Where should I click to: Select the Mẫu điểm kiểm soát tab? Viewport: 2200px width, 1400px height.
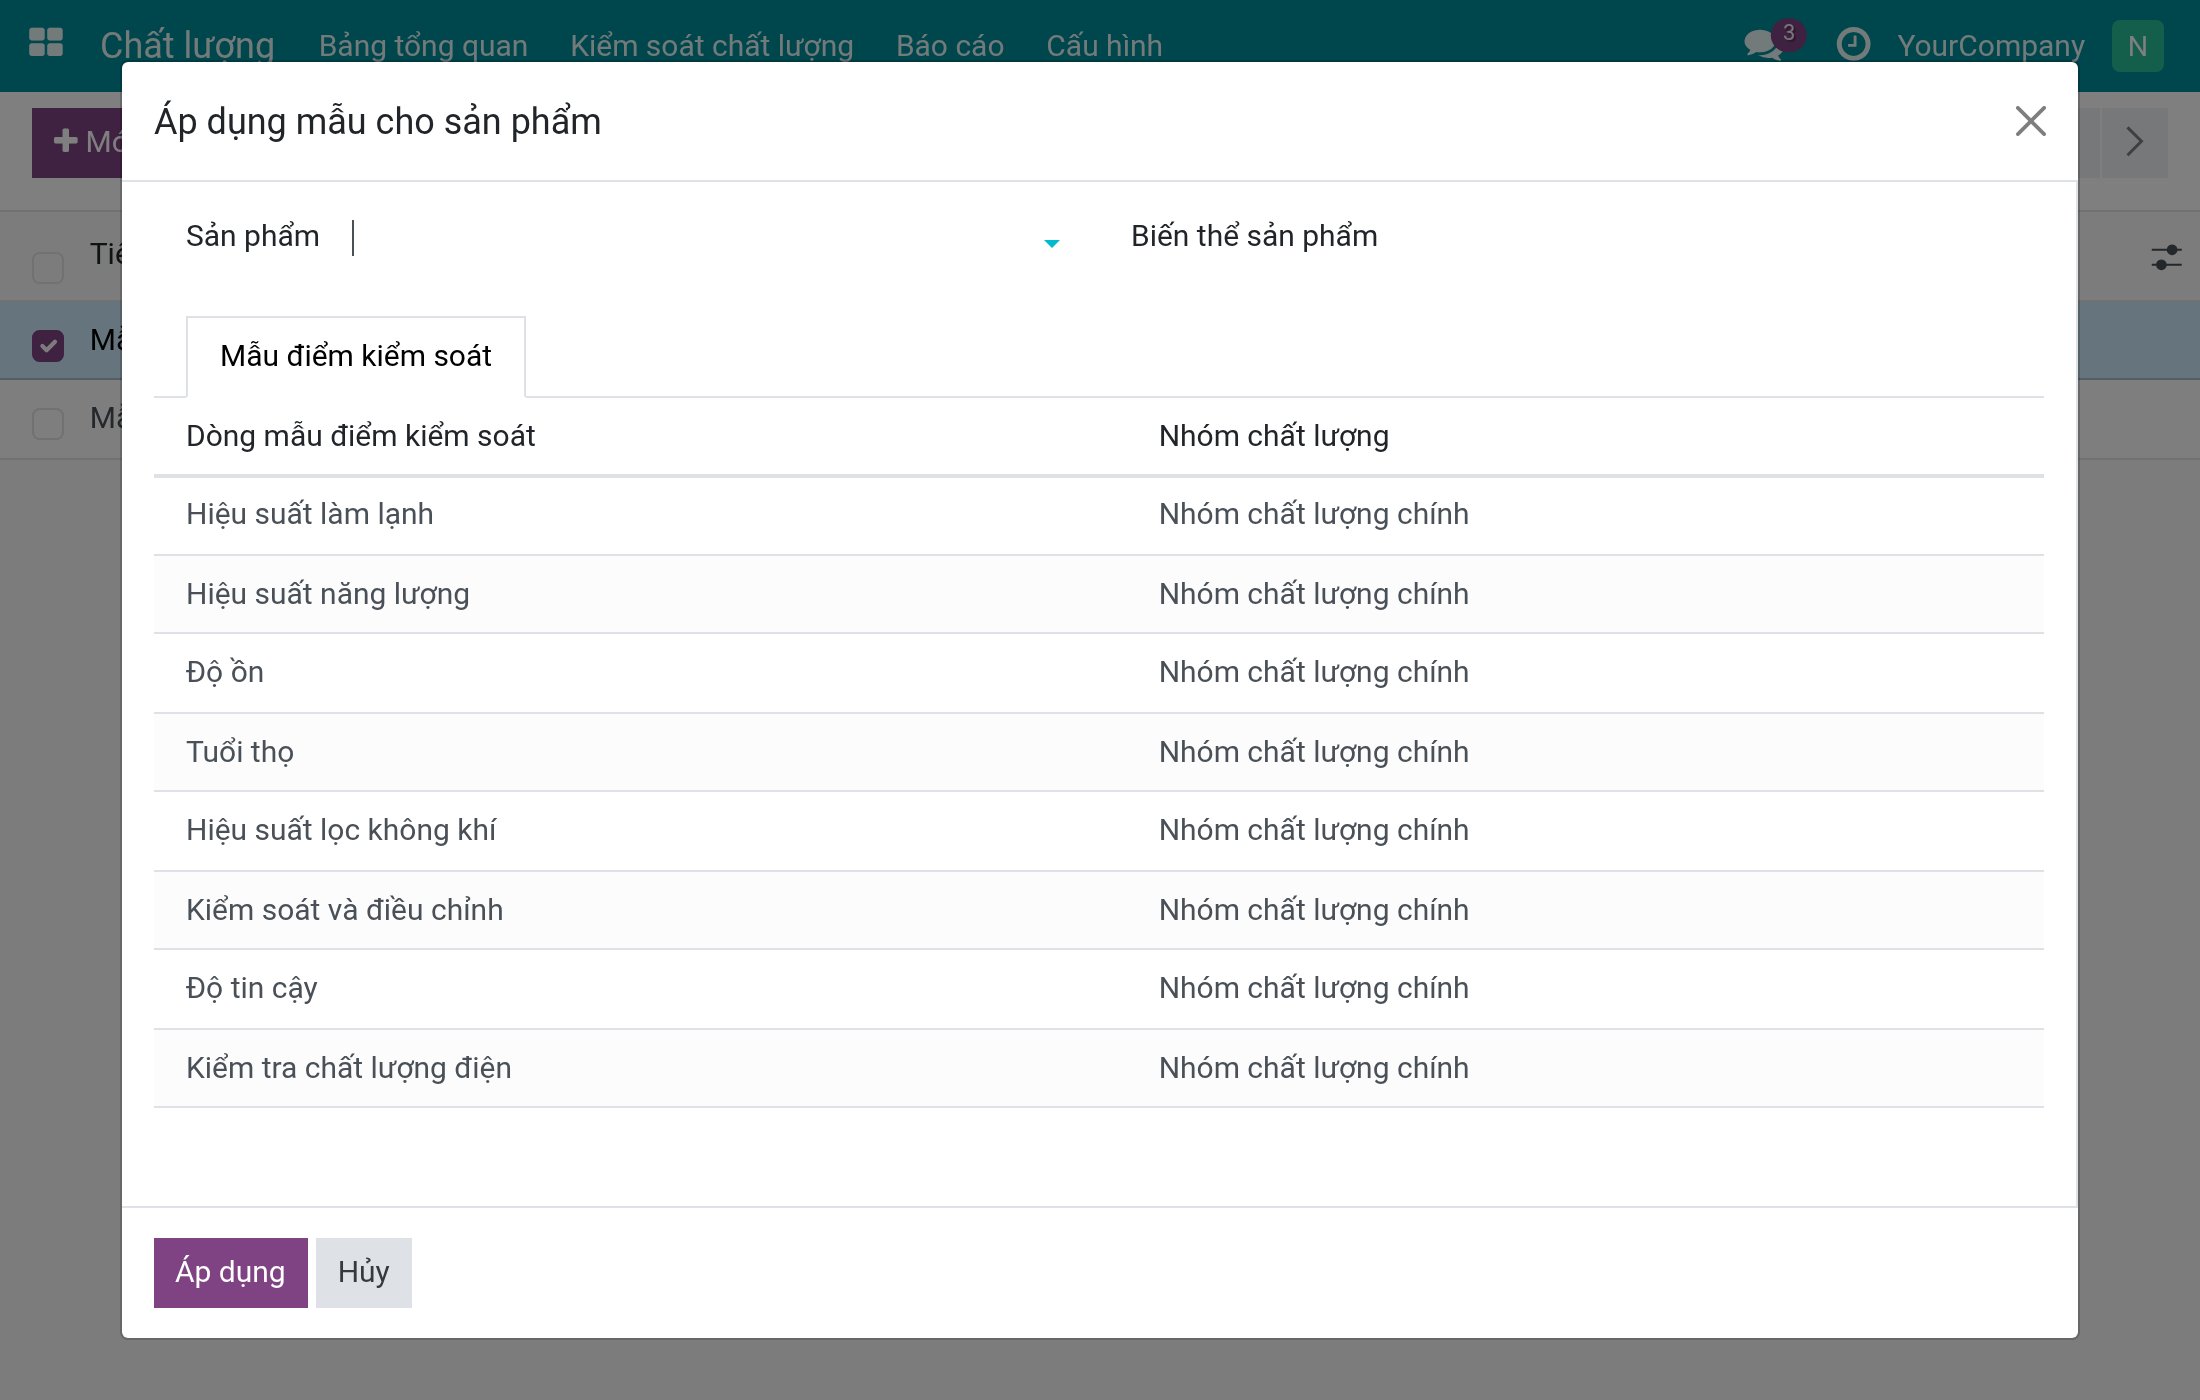[356, 356]
